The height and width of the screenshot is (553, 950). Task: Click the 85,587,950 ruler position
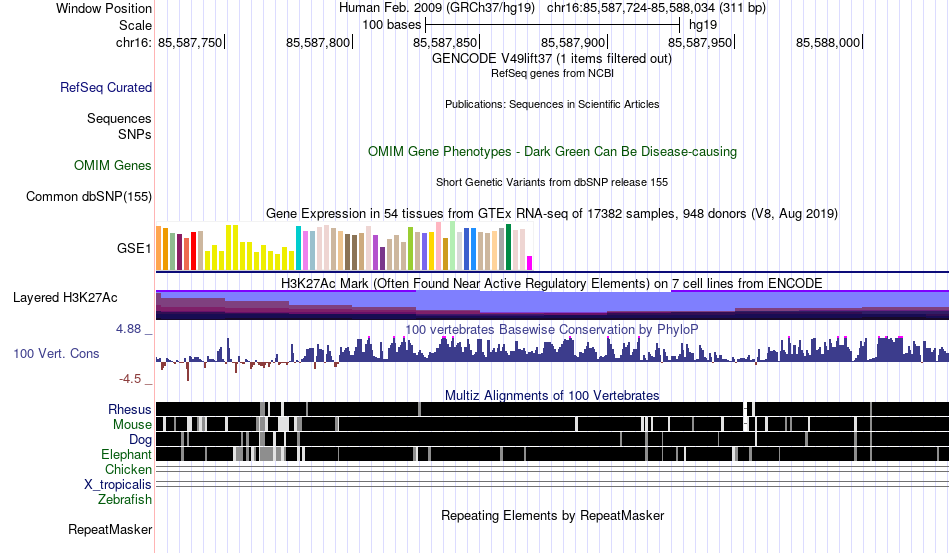700,42
